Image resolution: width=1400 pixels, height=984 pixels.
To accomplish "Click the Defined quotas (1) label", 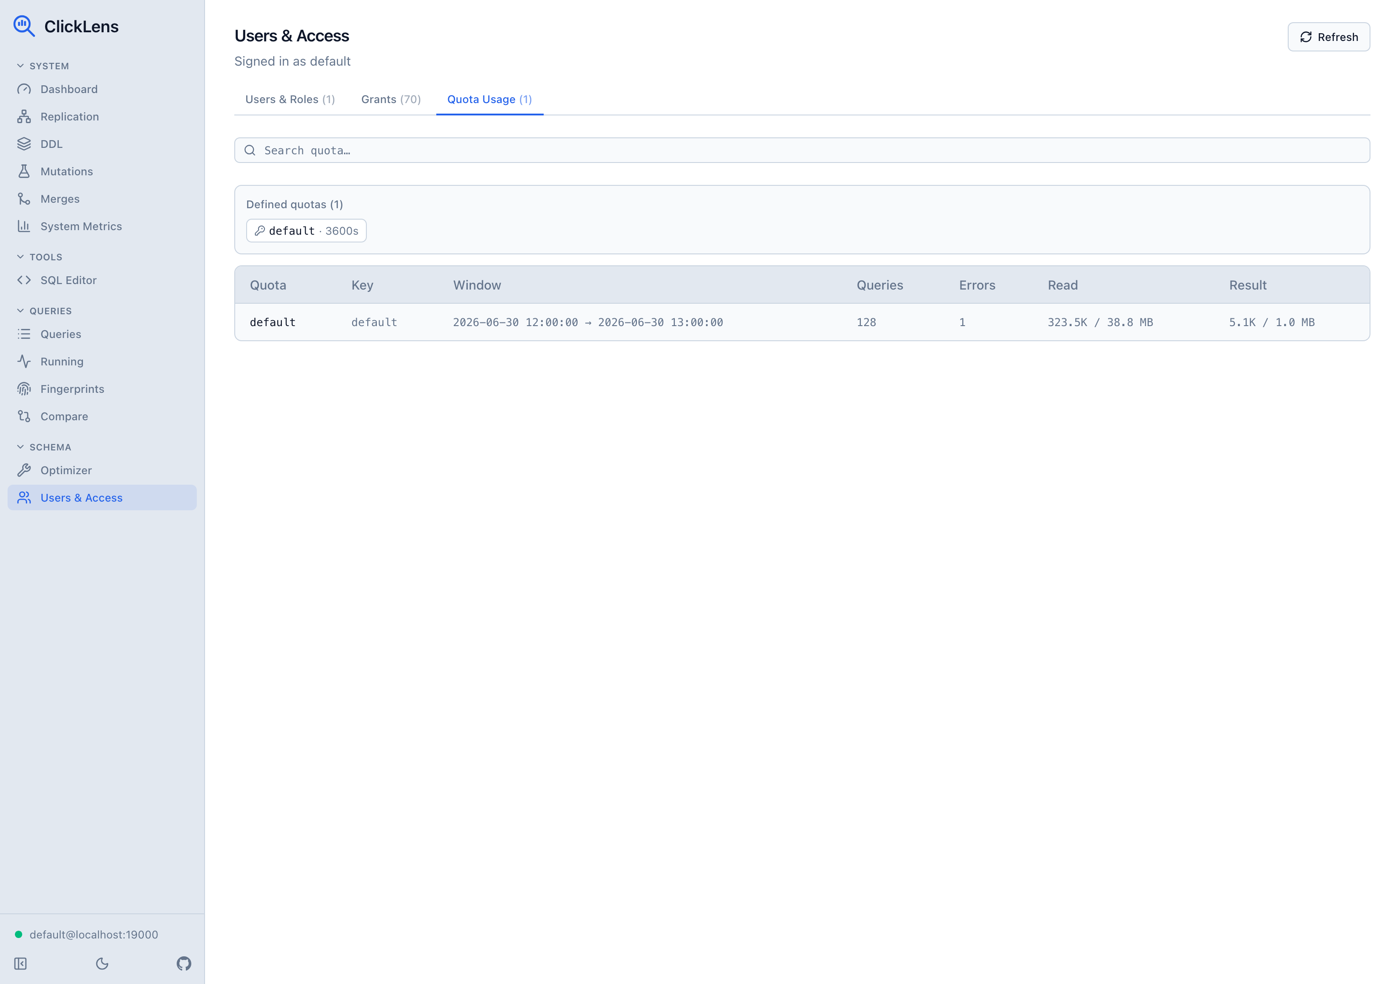I will pos(295,204).
